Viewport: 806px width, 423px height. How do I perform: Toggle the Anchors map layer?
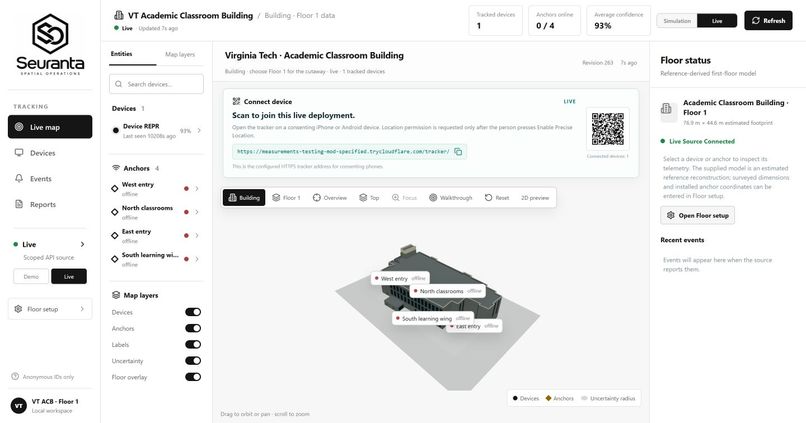pos(193,328)
